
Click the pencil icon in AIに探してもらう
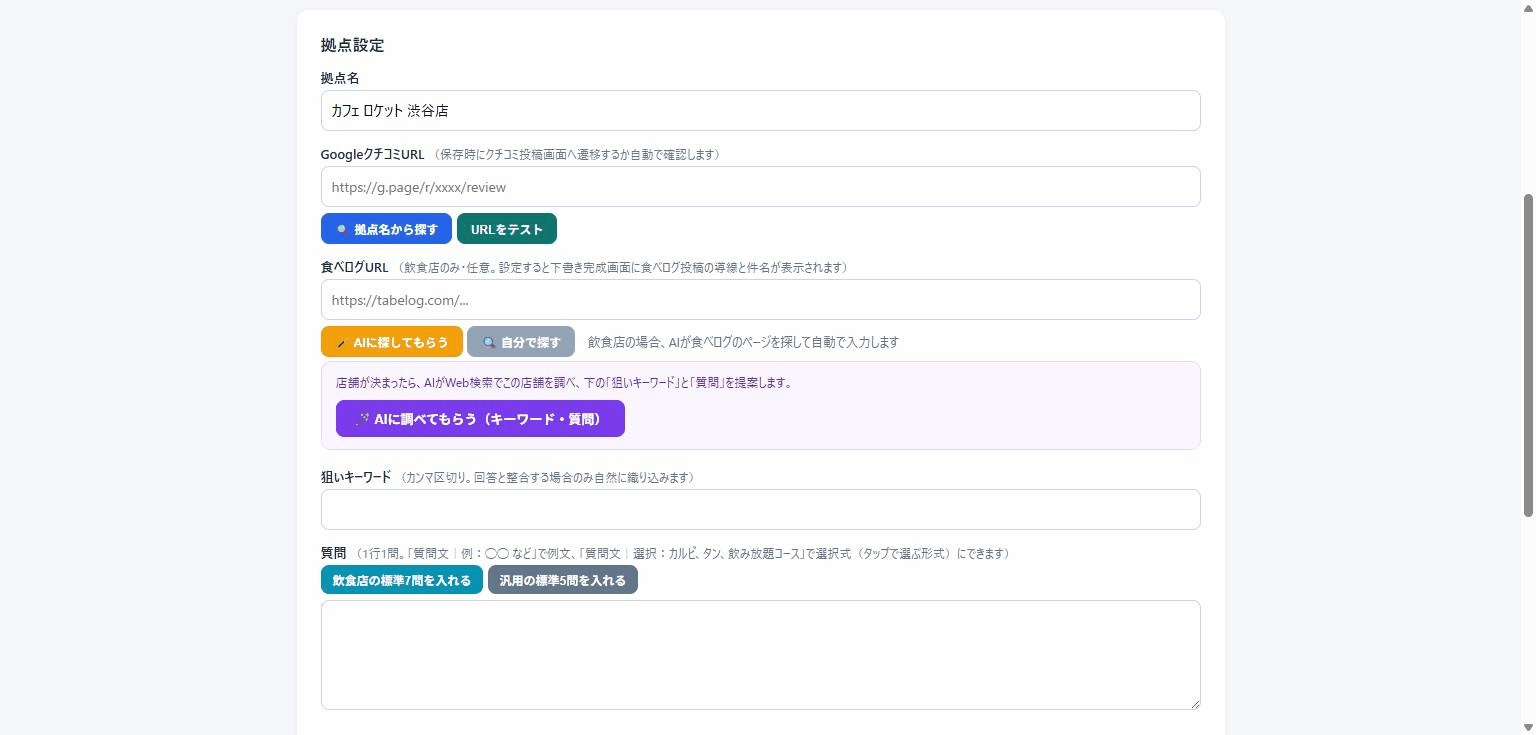pyautogui.click(x=341, y=343)
